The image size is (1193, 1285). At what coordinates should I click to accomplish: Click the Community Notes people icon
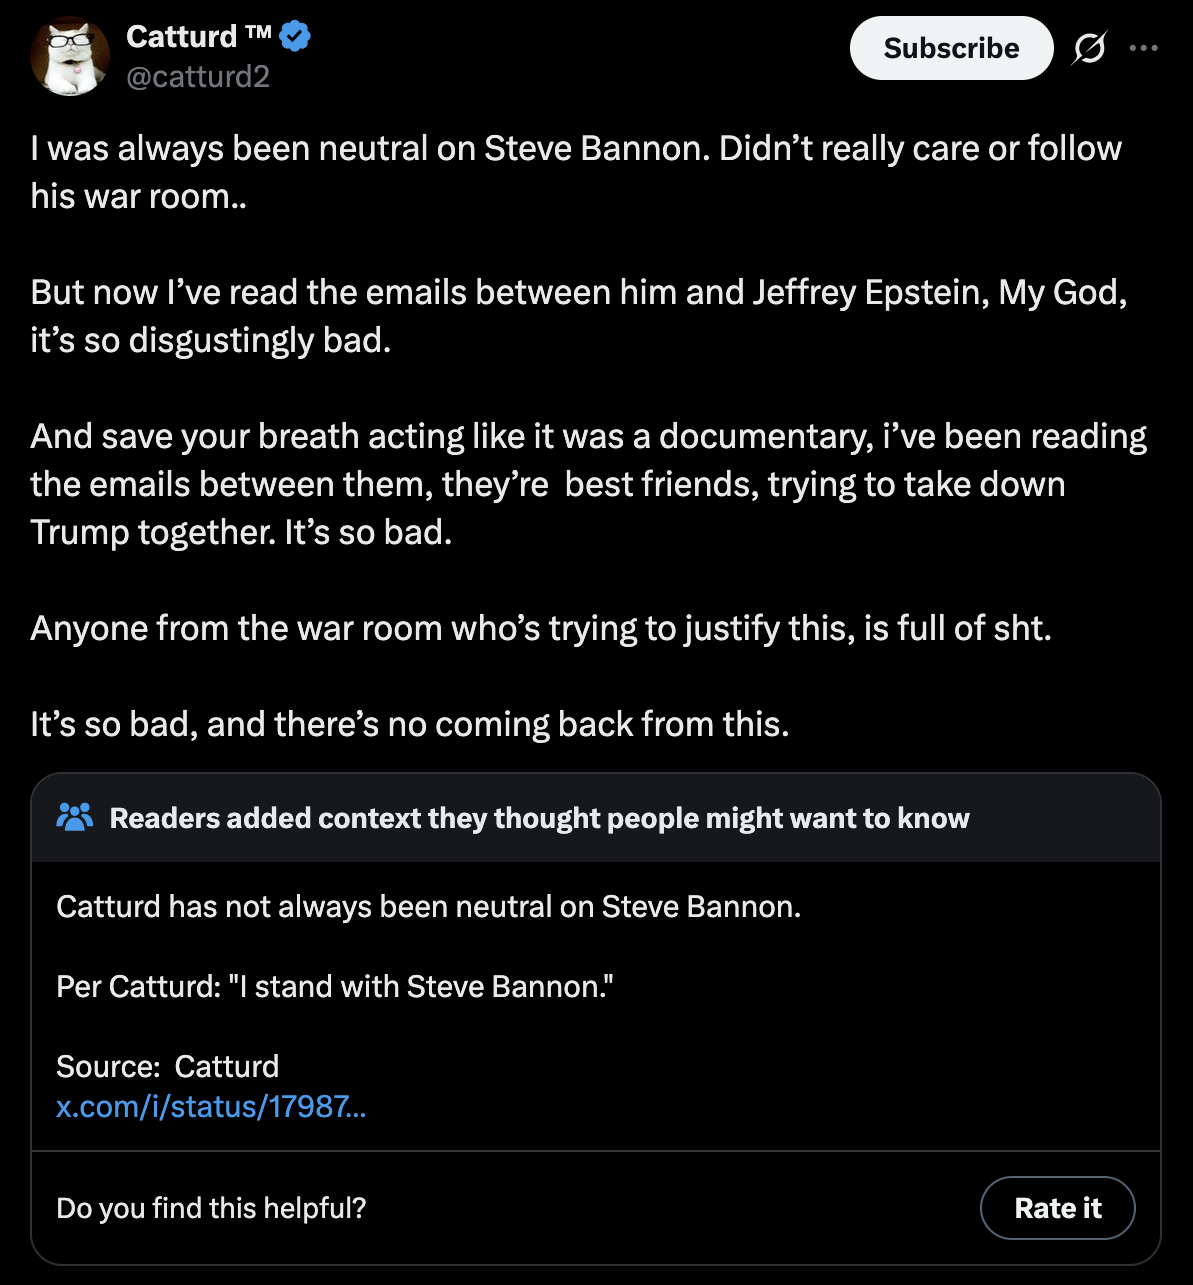pyautogui.click(x=75, y=817)
